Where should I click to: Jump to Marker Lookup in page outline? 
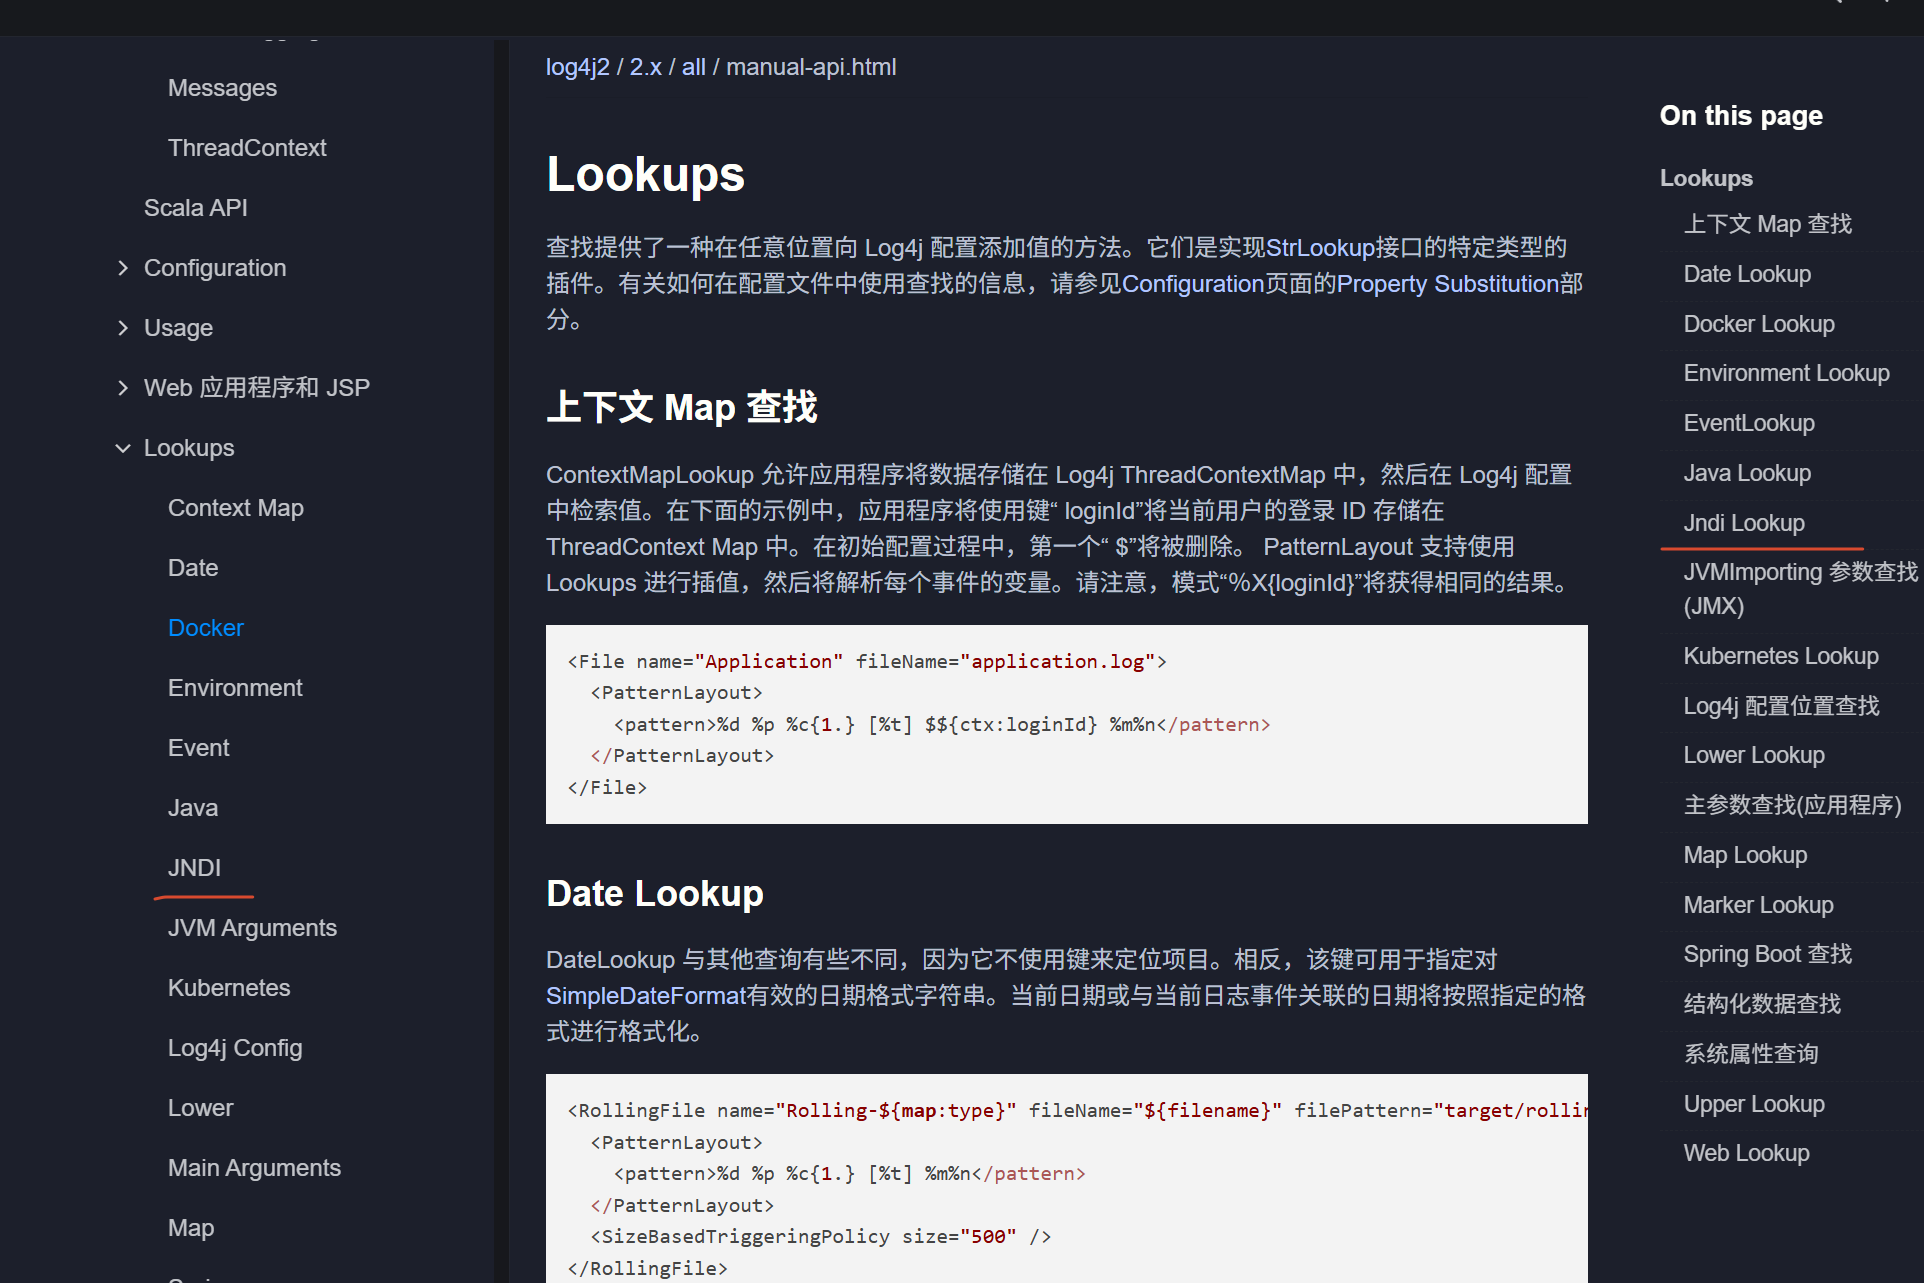(1758, 905)
